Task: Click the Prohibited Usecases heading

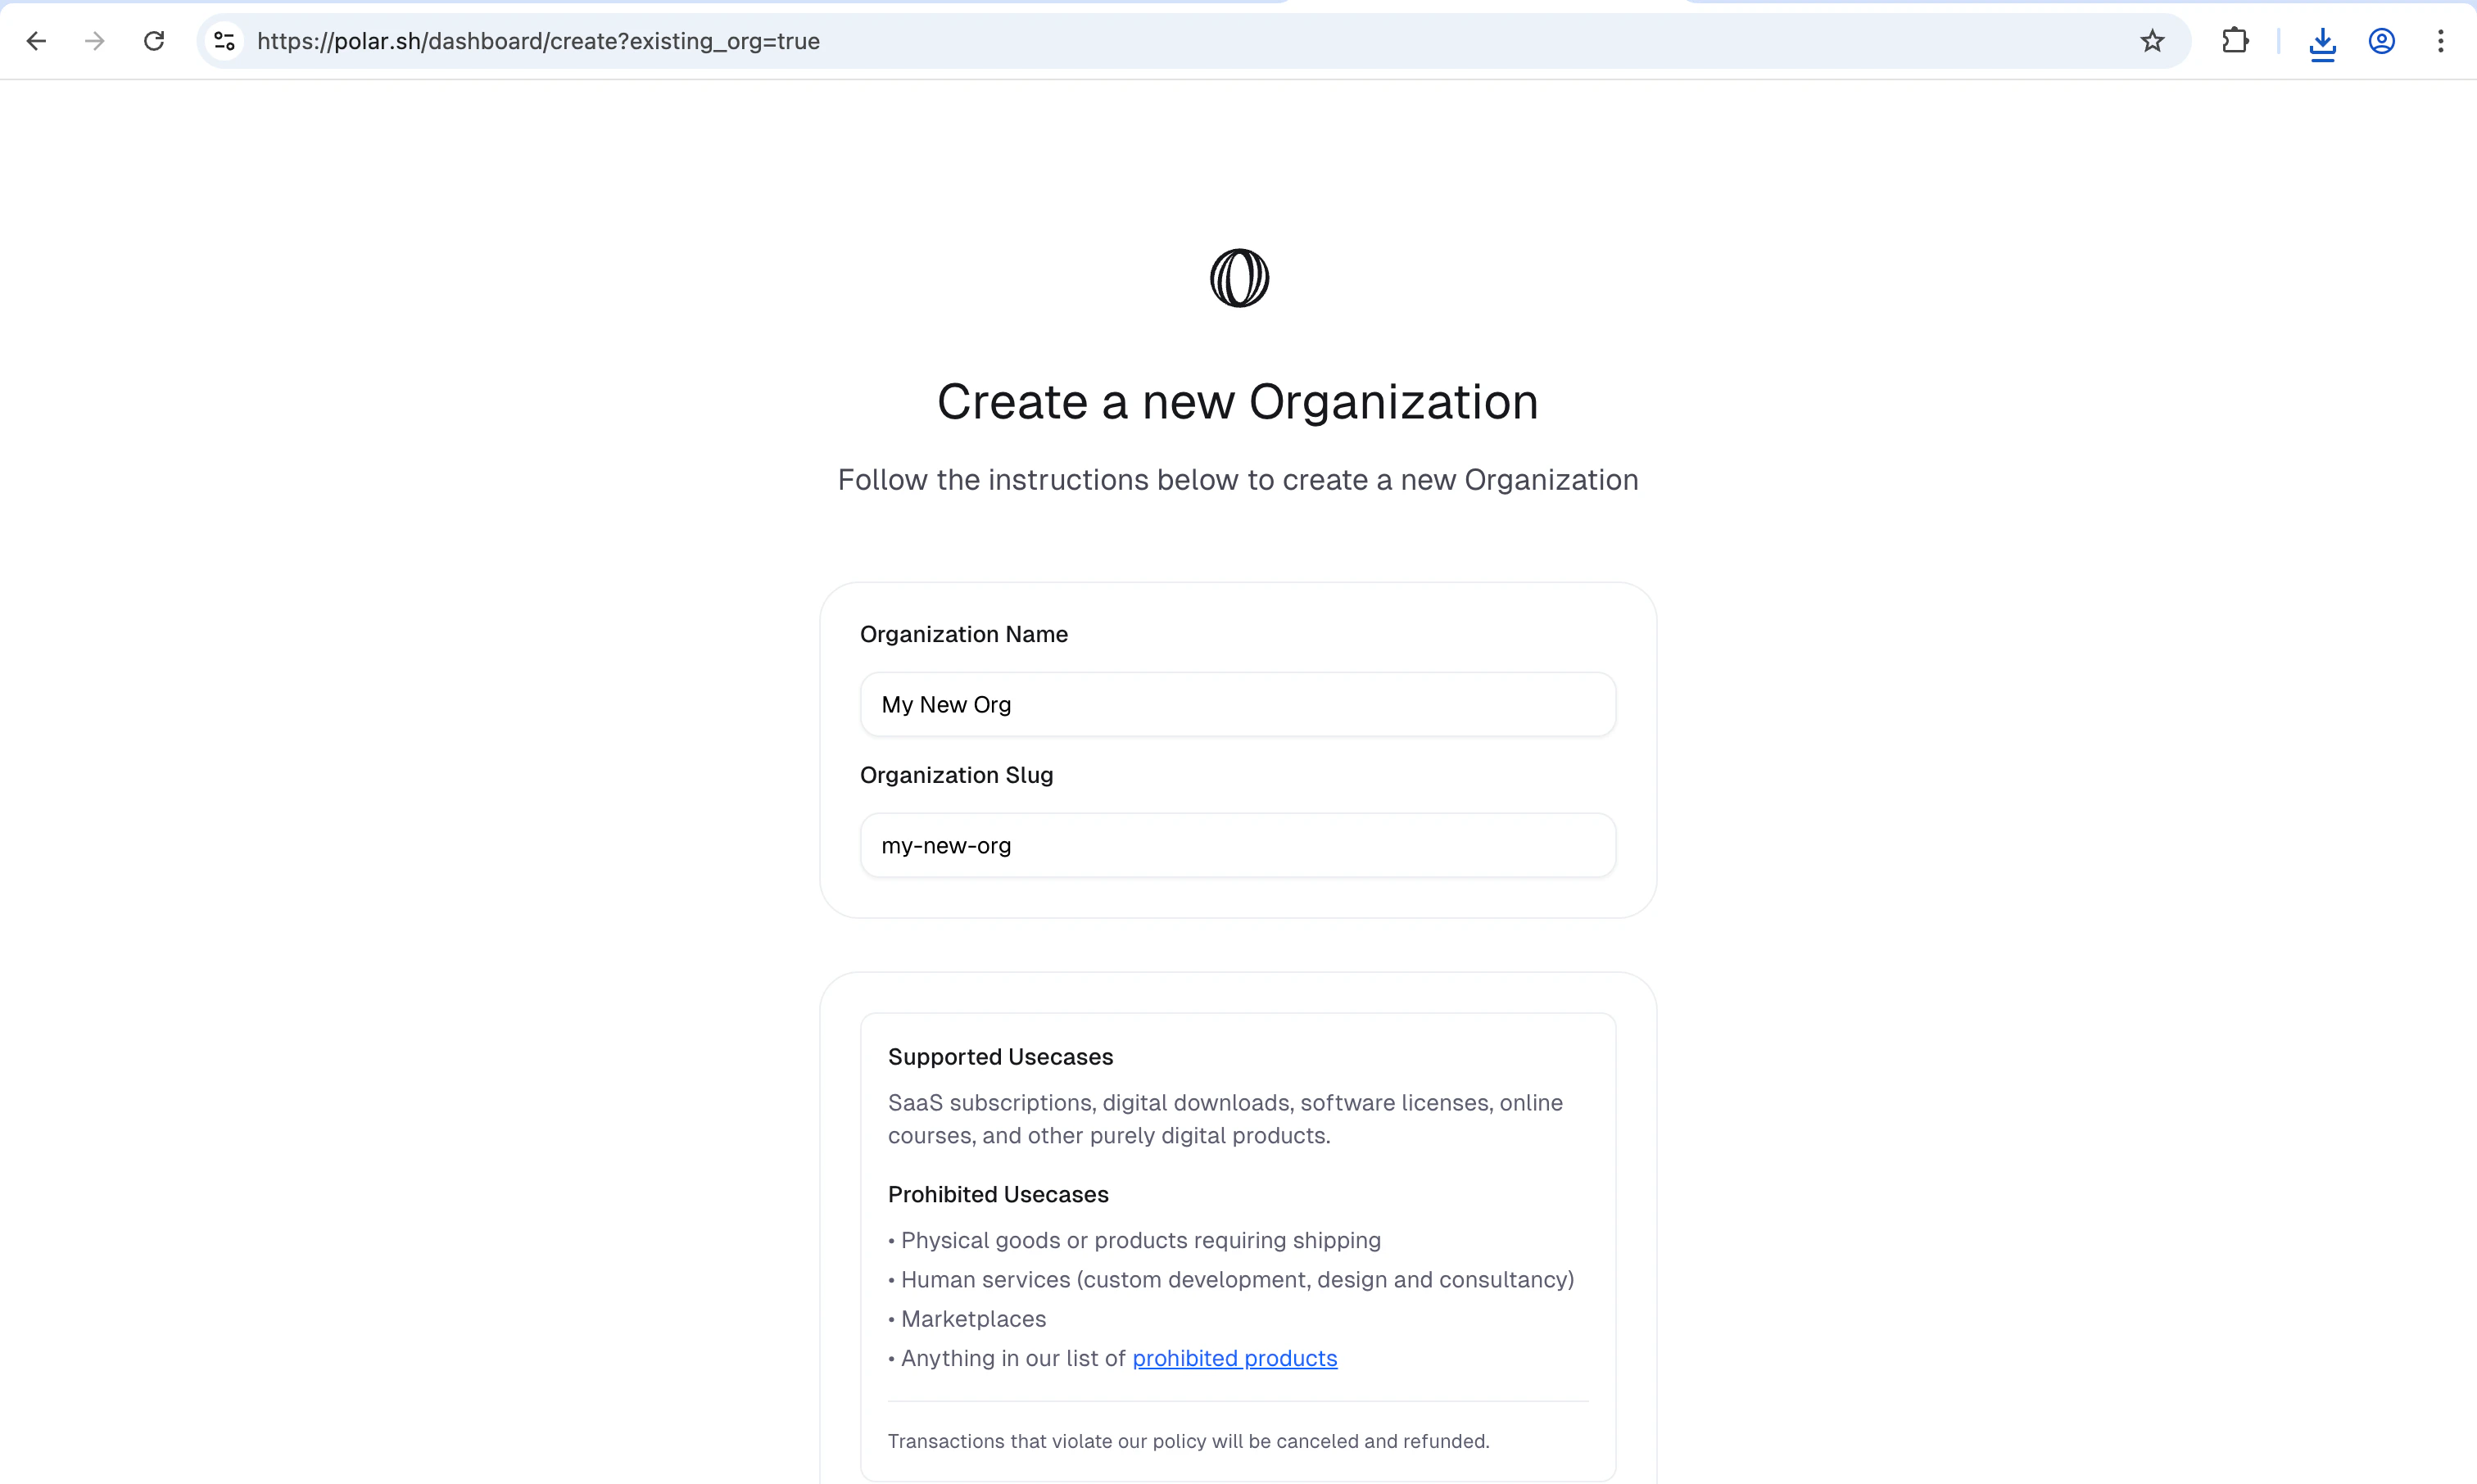Action: 998,1194
